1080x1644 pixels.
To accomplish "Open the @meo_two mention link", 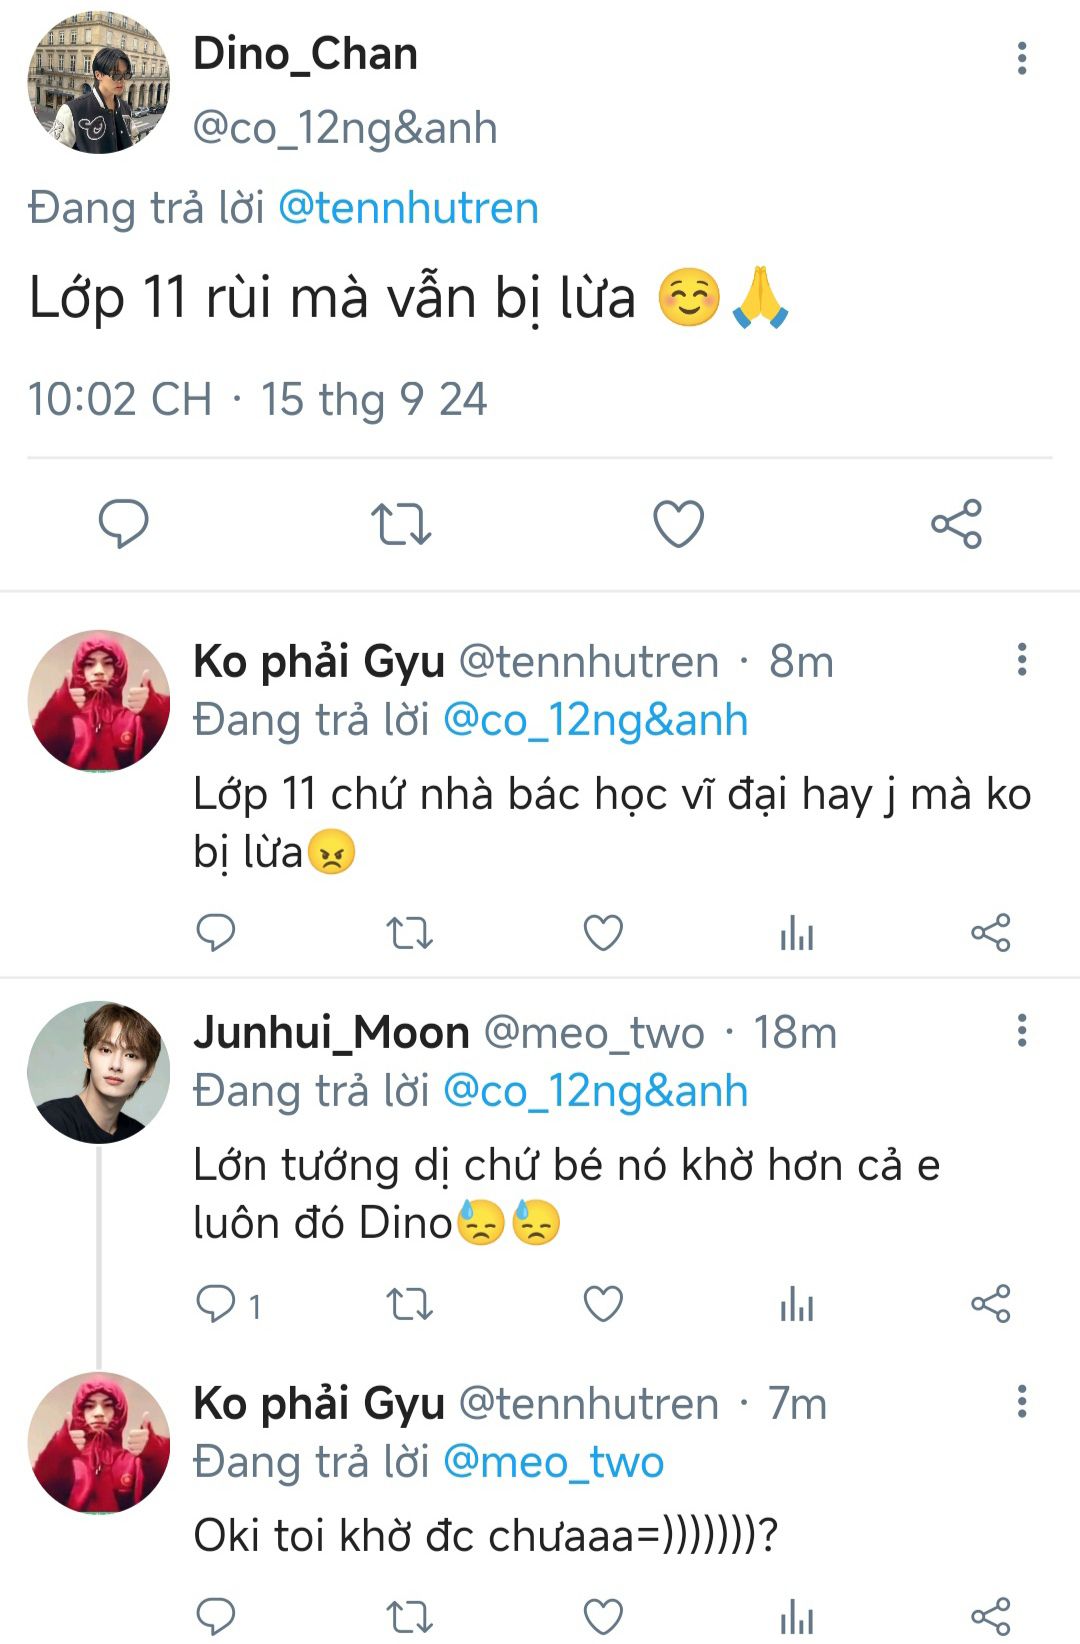I will tap(553, 1462).
